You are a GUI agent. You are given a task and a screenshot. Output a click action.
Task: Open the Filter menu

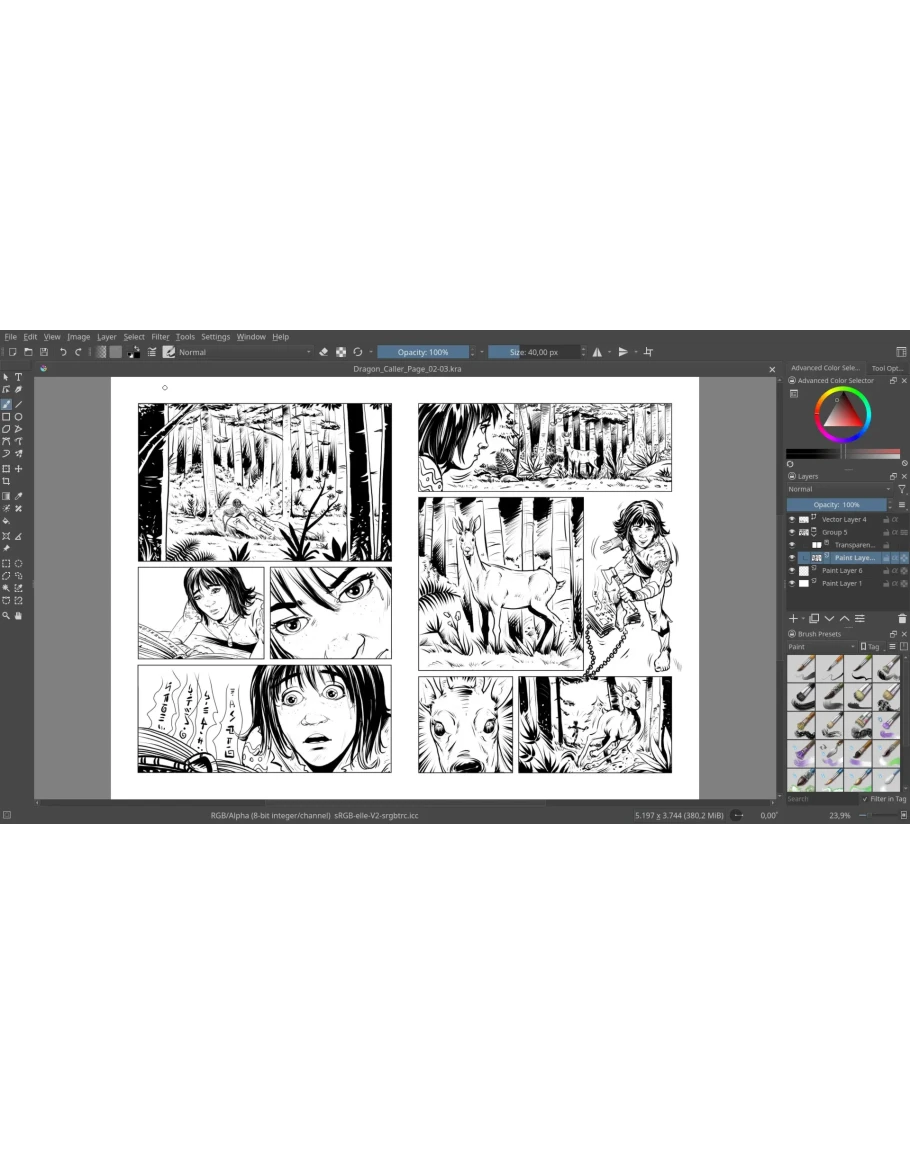click(x=160, y=337)
